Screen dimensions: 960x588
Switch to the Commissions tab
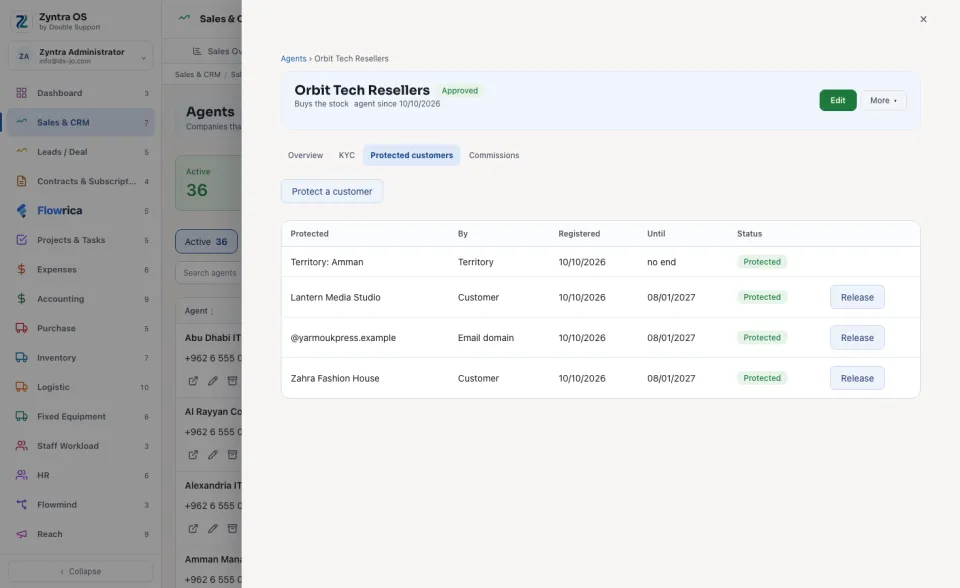pos(494,156)
